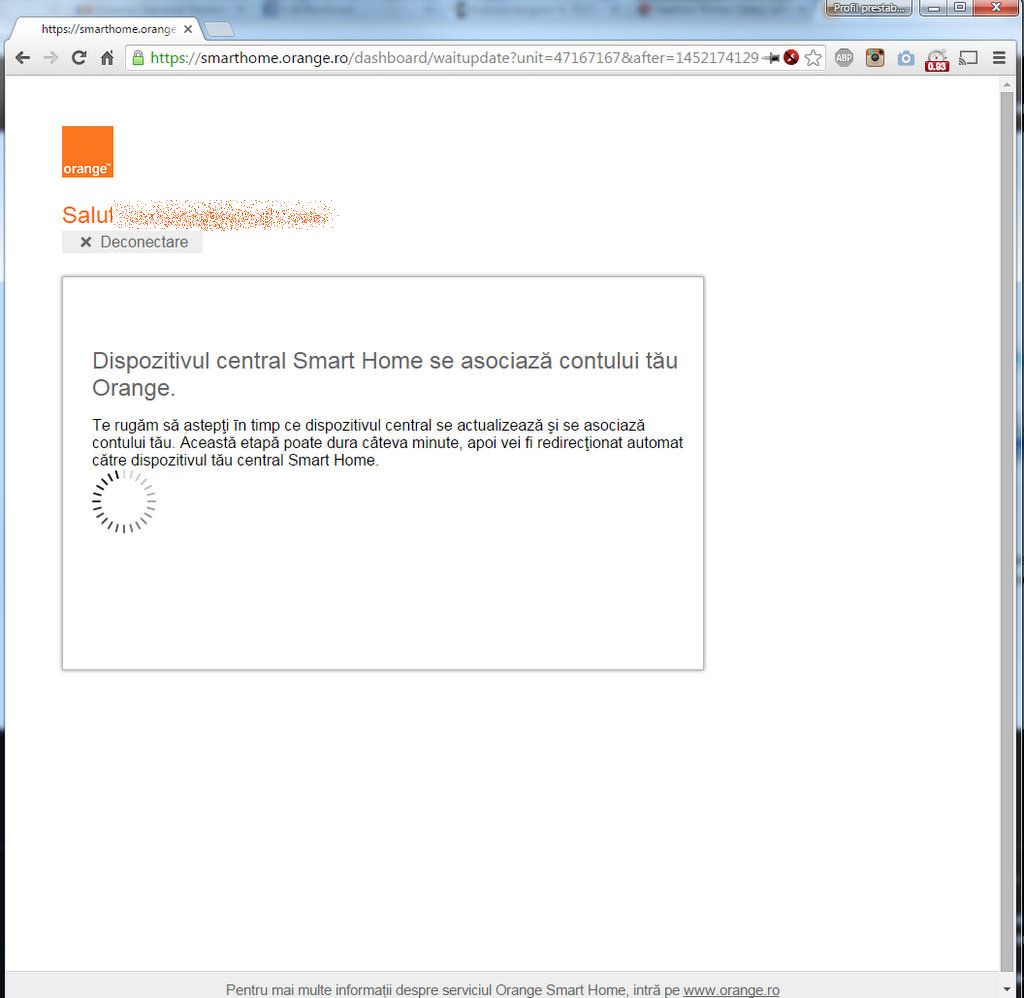Open the Adblock Plus extension

click(844, 58)
